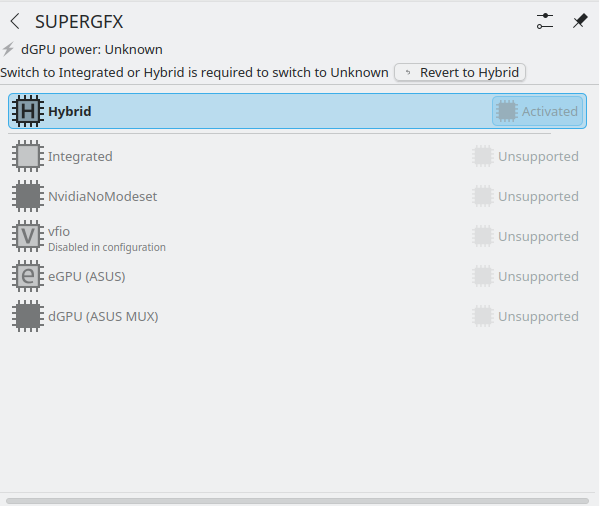Click the Integrated mode chip icon
The width and height of the screenshot is (600, 506).
(x=28, y=156)
